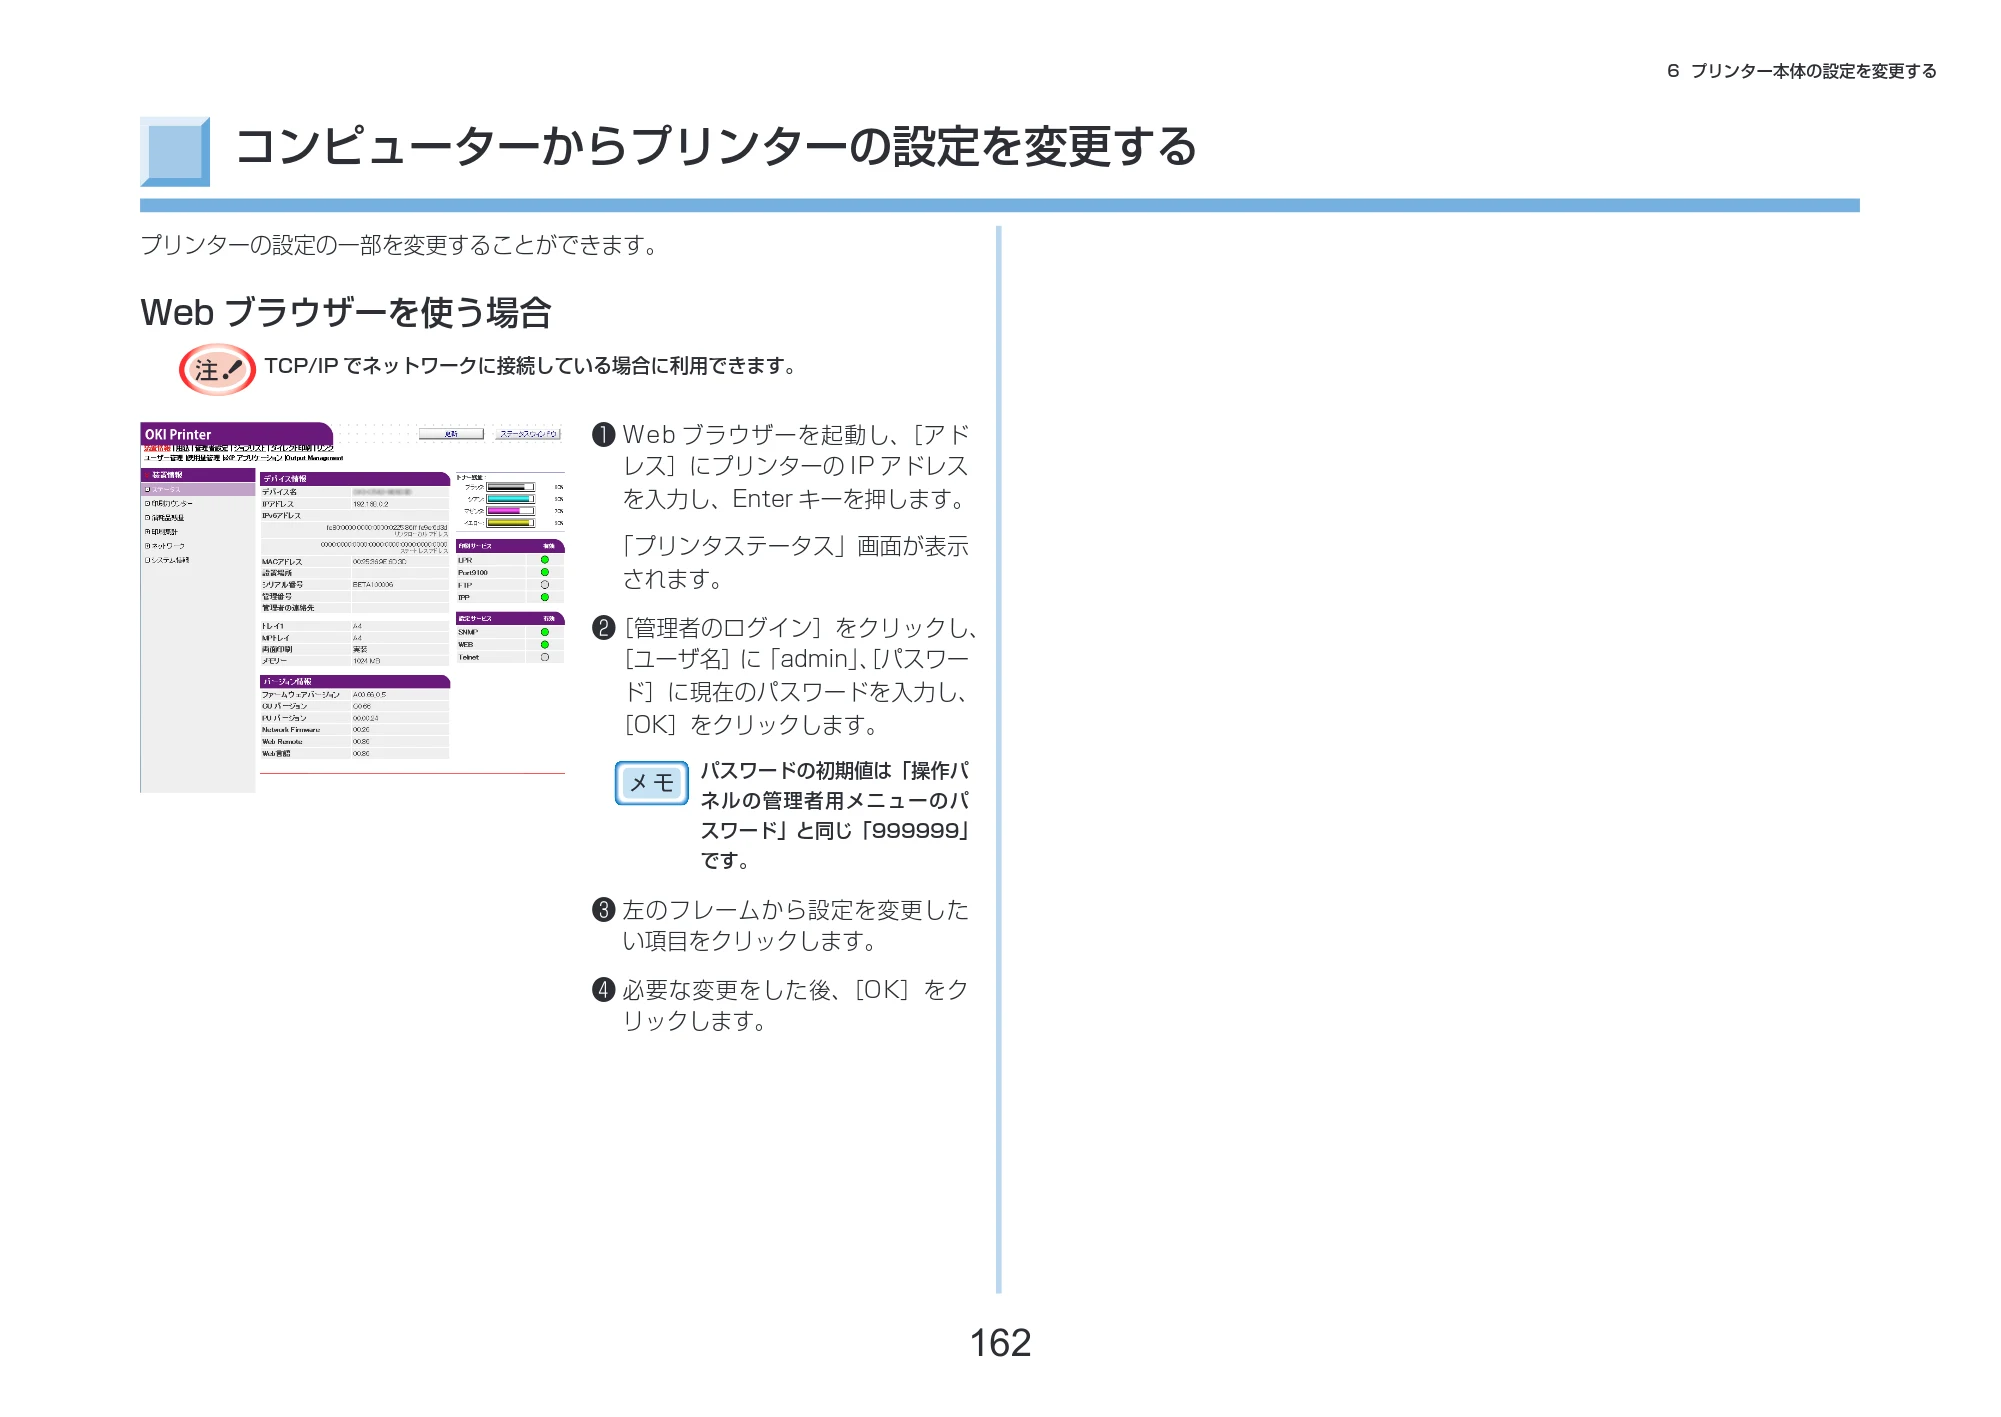Screen dimensions: 2001x1417
Task: Click the green Port9100 status indicator
Action: click(x=545, y=572)
